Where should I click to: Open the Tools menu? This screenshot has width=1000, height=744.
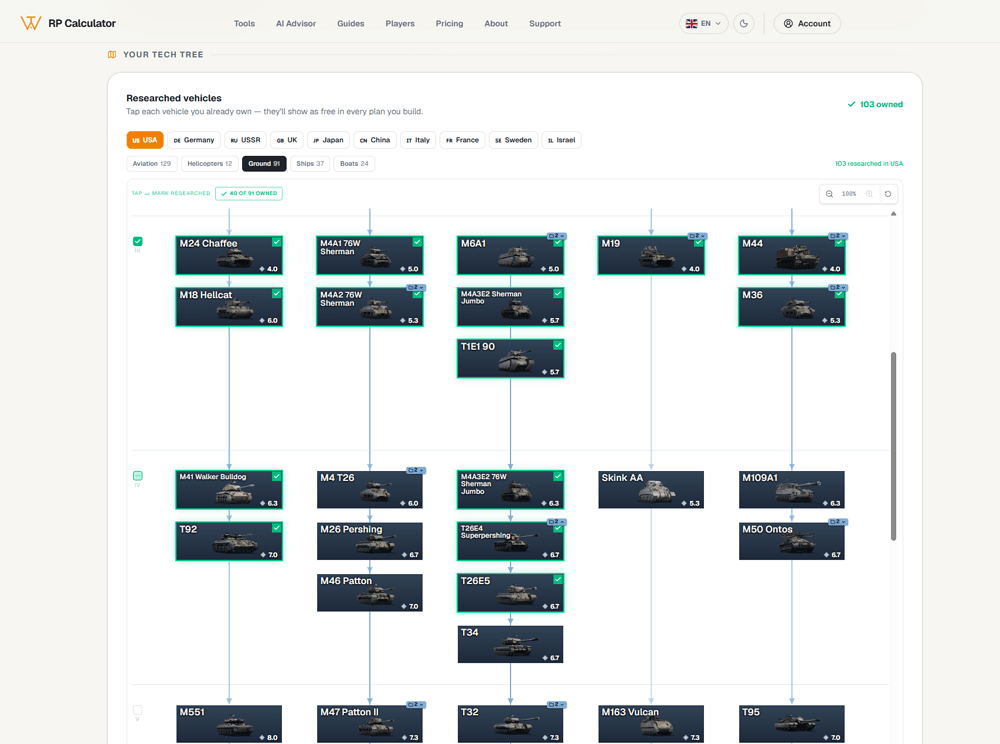point(244,24)
